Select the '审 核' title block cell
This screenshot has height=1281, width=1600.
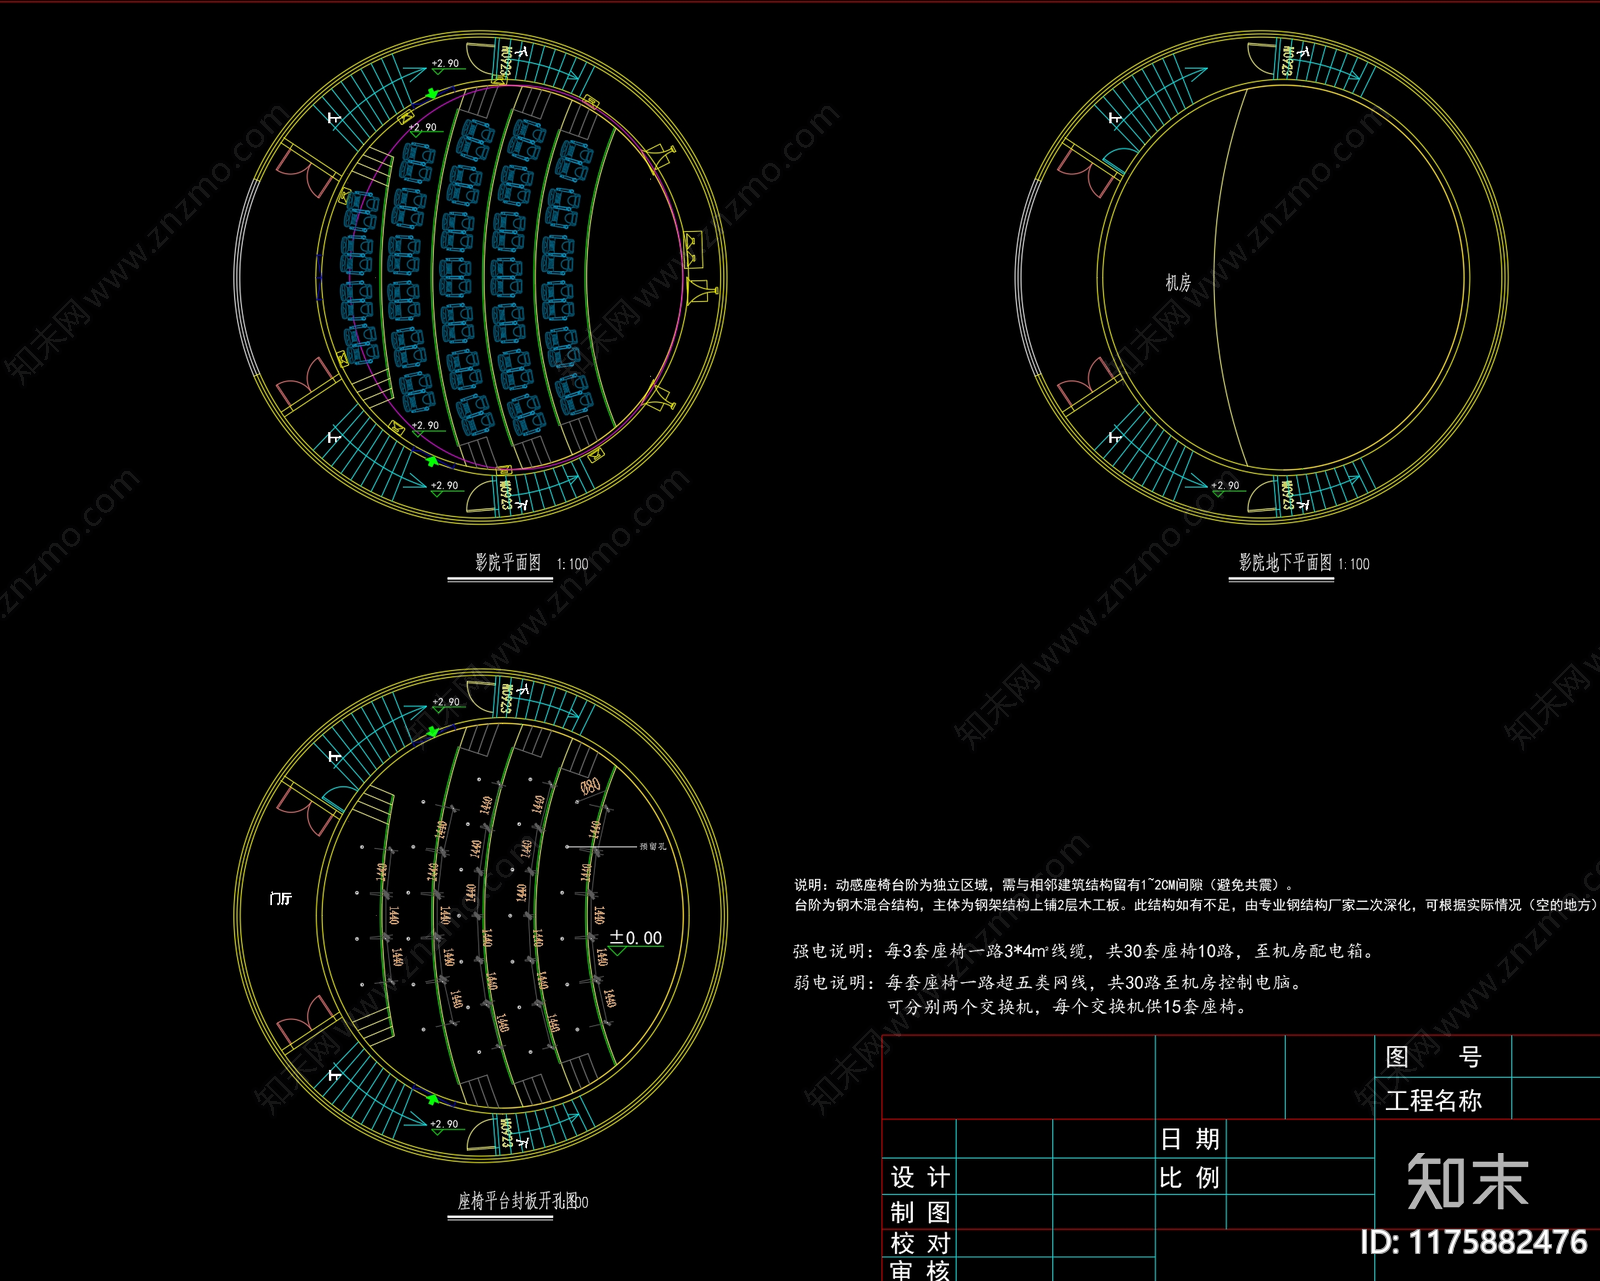pos(920,1270)
